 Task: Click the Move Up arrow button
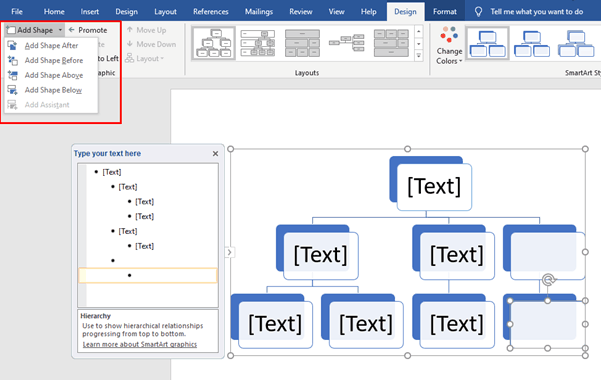click(x=146, y=30)
